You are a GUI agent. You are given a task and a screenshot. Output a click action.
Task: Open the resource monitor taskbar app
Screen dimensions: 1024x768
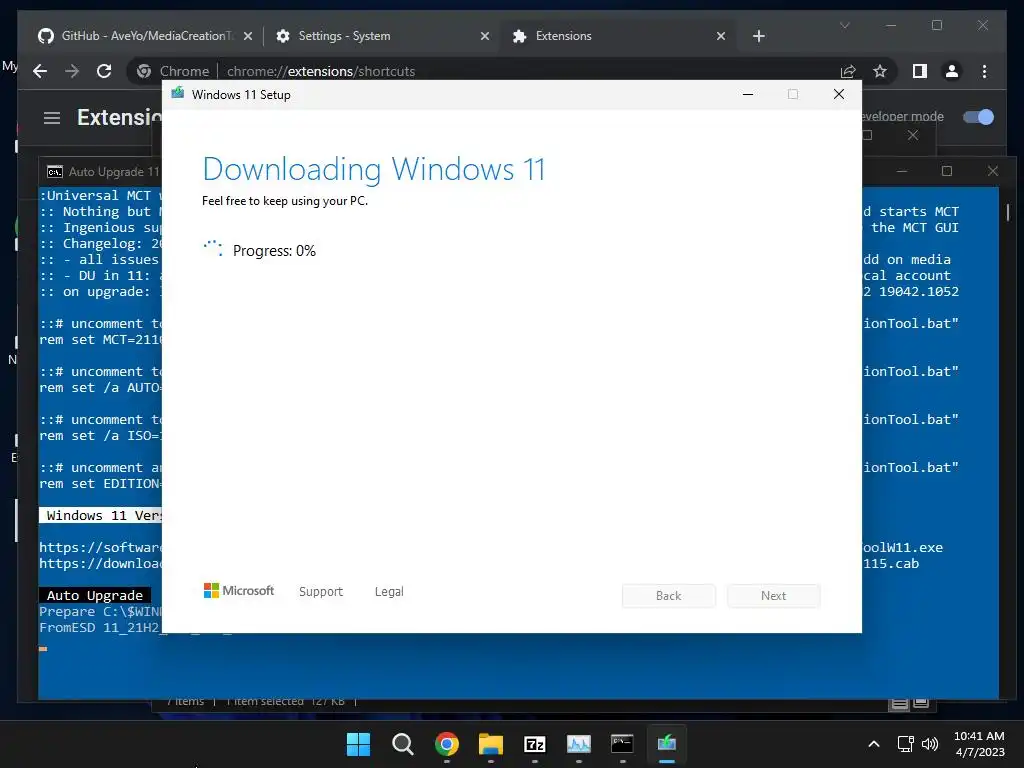(579, 744)
